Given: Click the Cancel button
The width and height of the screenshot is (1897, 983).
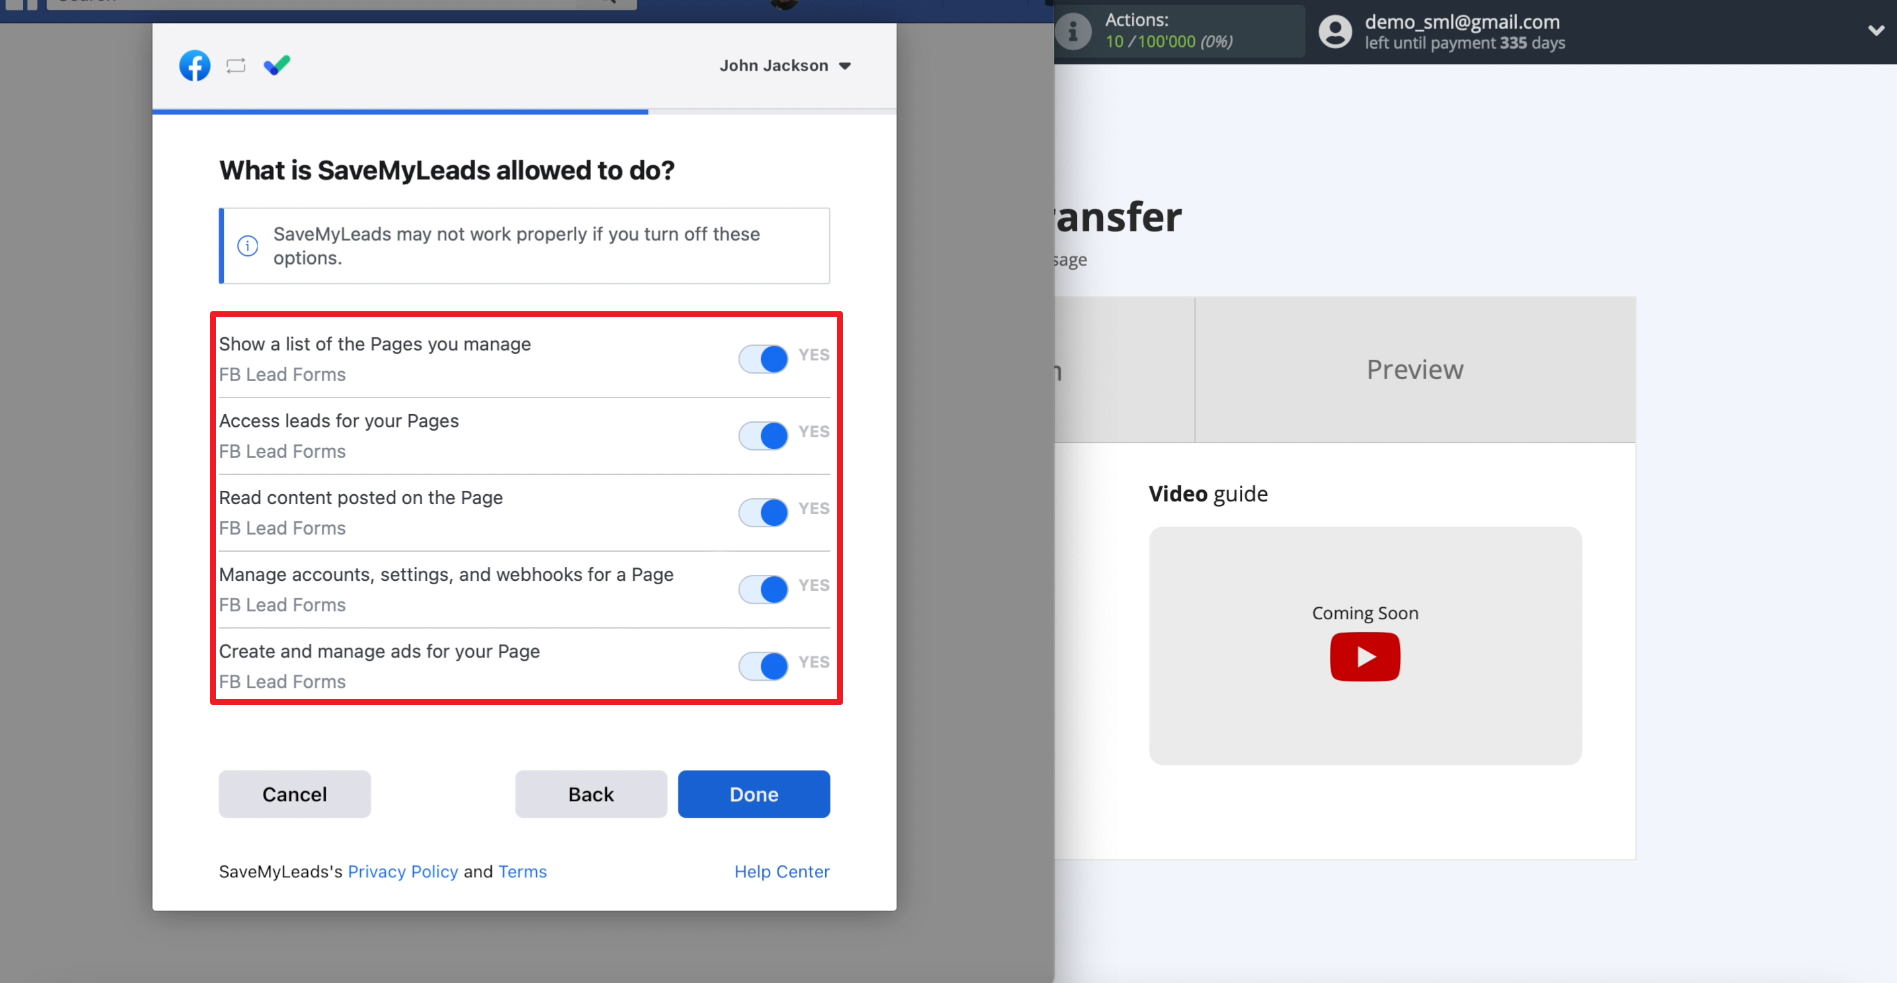Looking at the screenshot, I should [x=295, y=794].
